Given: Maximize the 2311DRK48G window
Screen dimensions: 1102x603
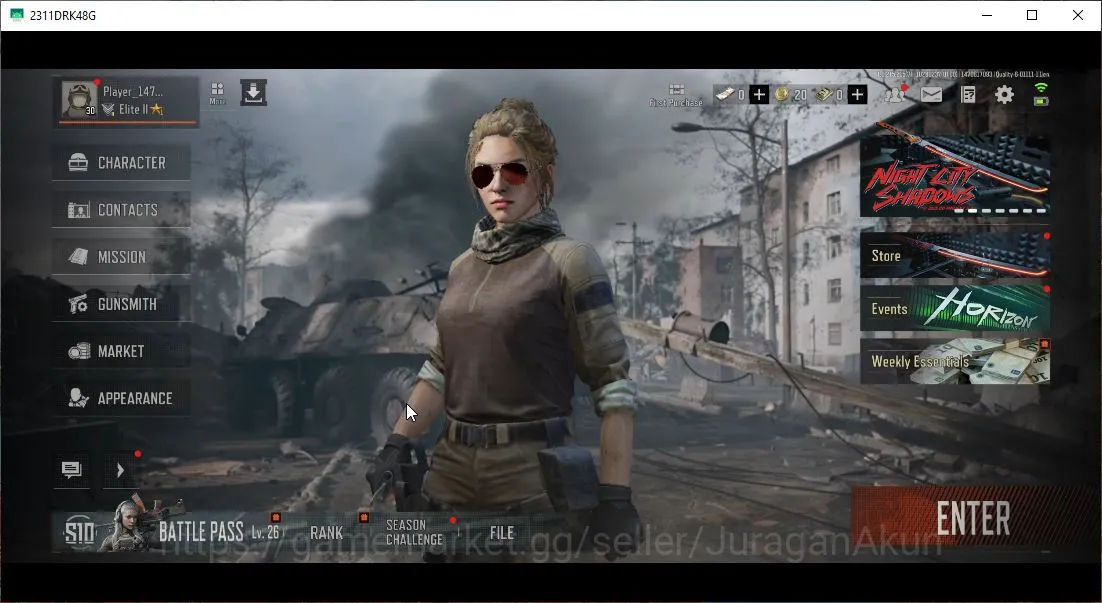Looking at the screenshot, I should [x=1032, y=15].
